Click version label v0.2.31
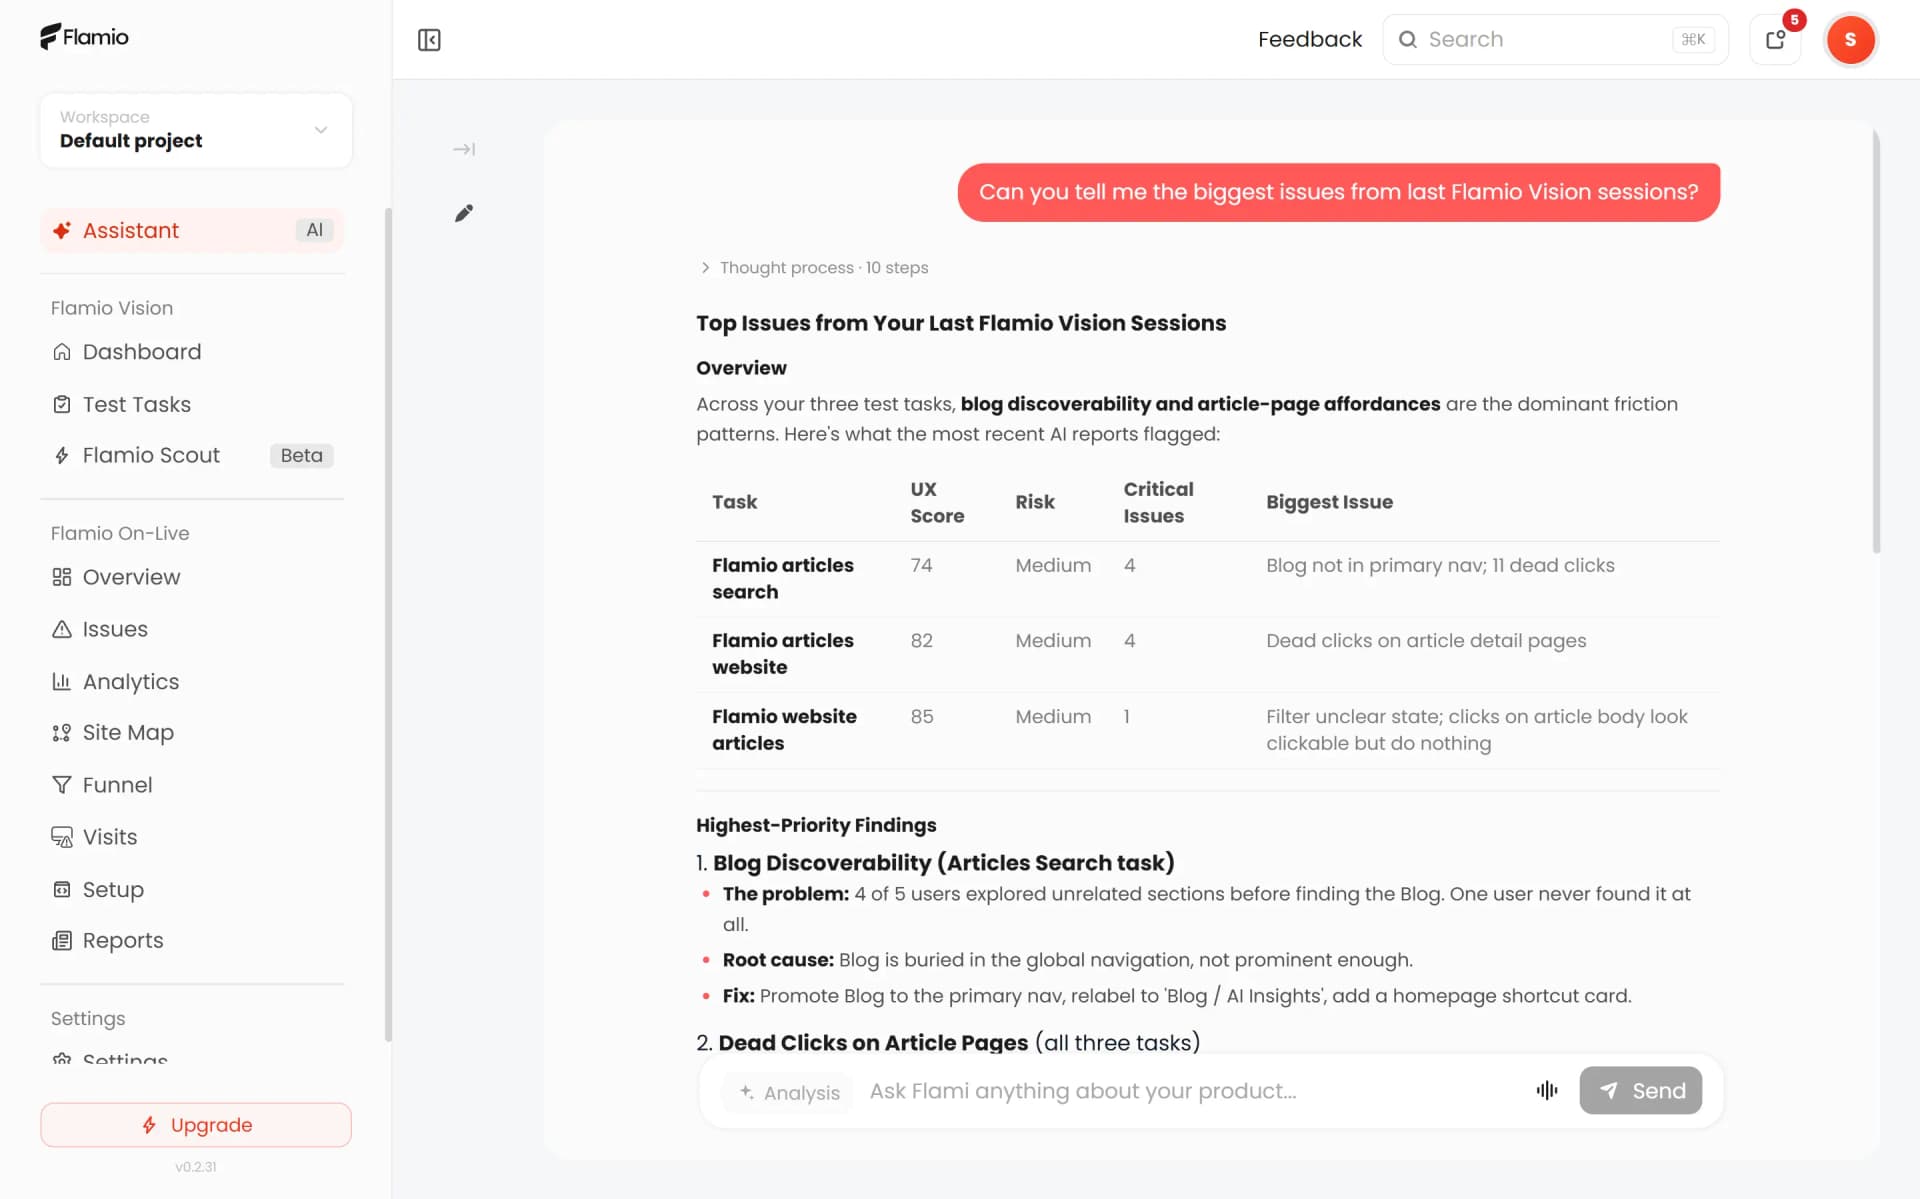 coord(196,1167)
